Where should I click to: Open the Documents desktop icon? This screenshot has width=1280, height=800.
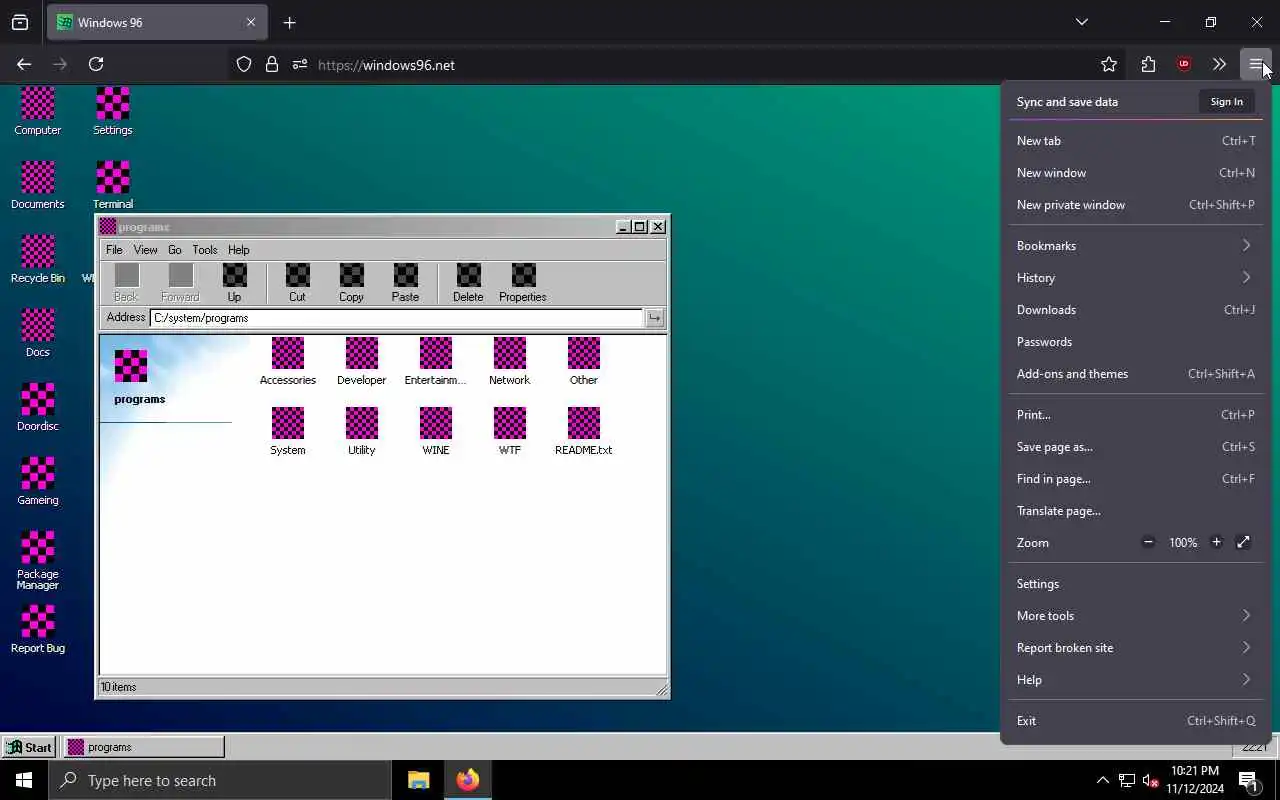(x=38, y=185)
